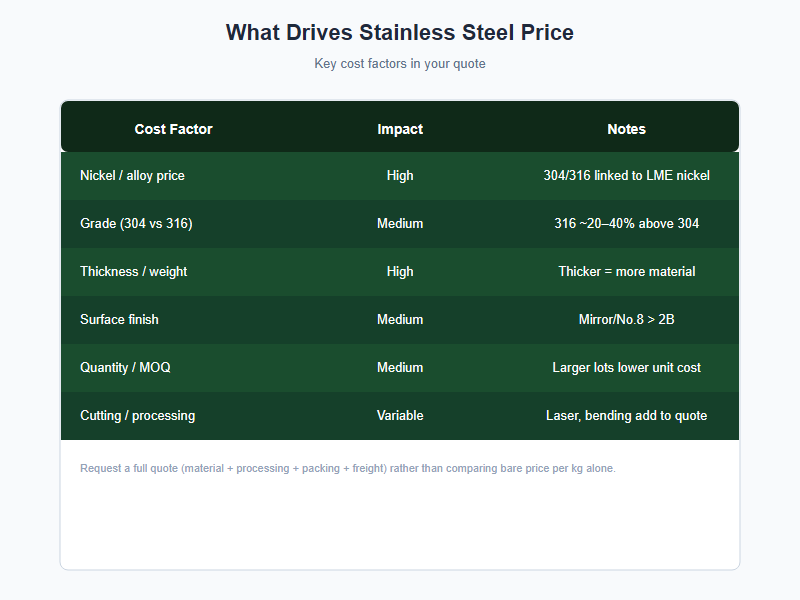Click the subtitle 'Key cost factors in your quote'
The image size is (800, 600).
click(399, 64)
